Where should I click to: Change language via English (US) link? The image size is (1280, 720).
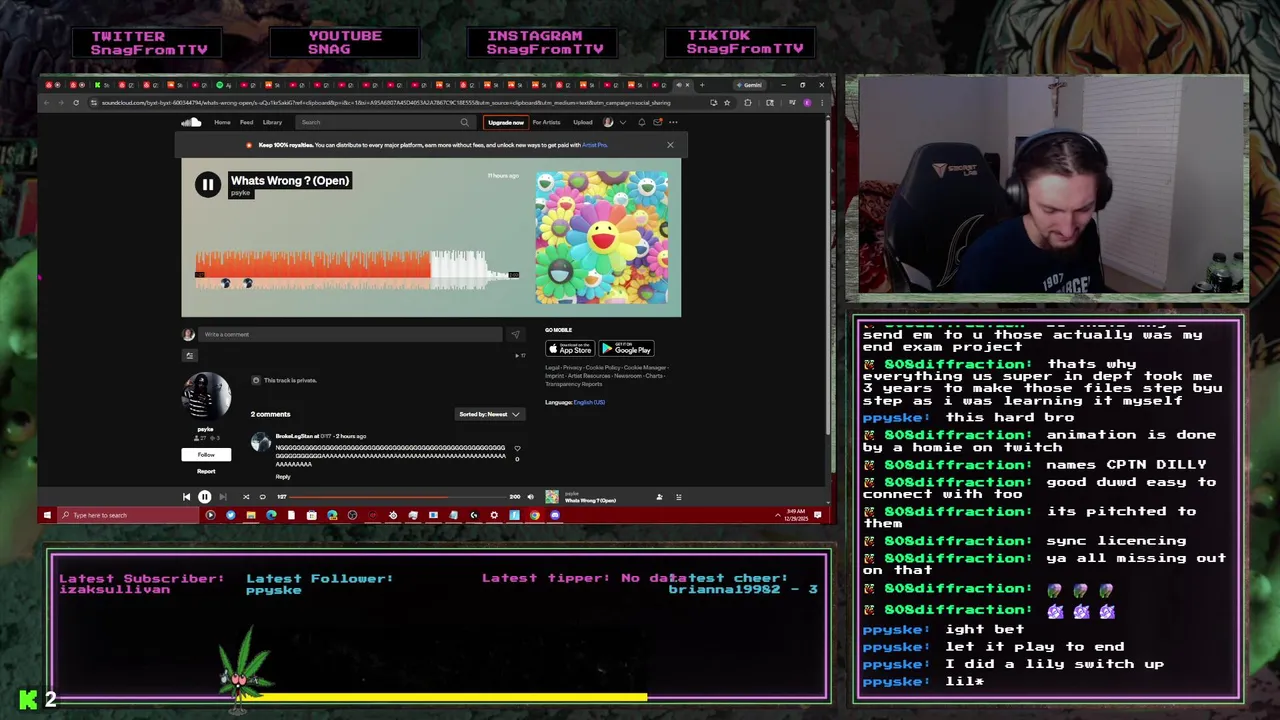point(589,402)
